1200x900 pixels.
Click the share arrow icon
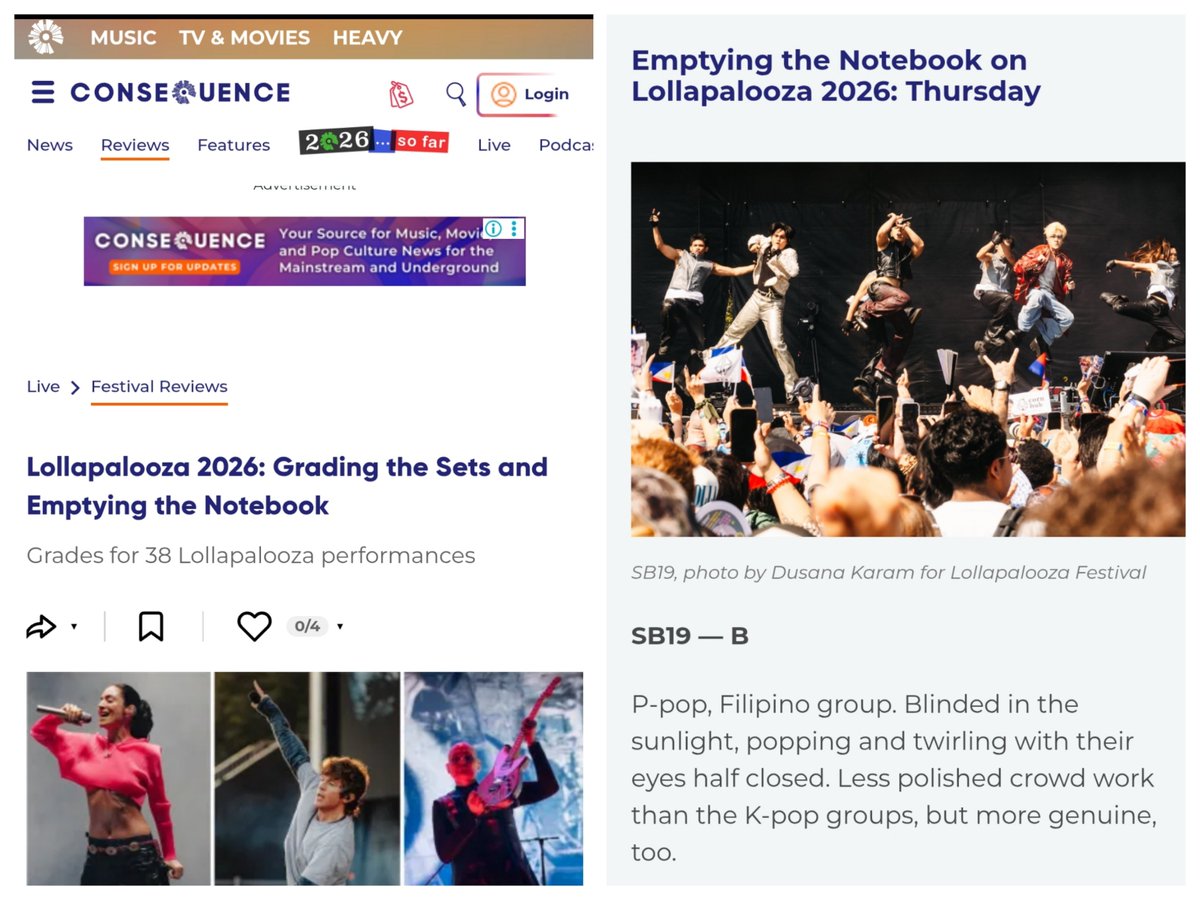coord(41,627)
